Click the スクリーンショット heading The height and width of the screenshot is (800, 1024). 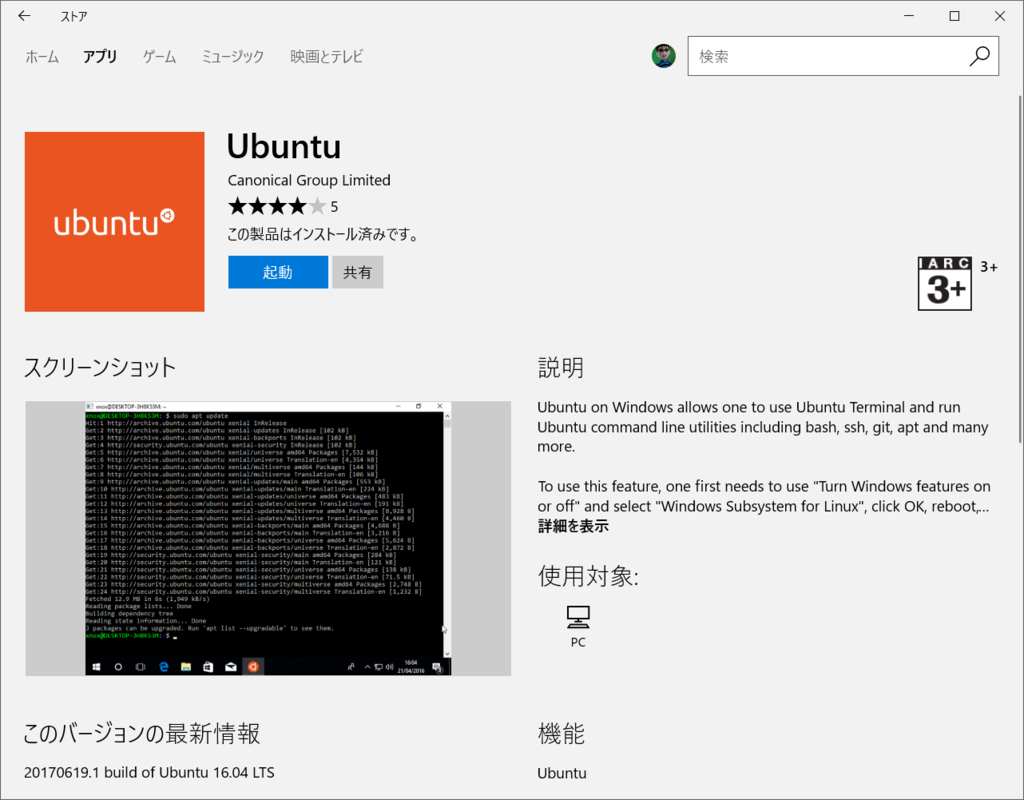[x=100, y=367]
